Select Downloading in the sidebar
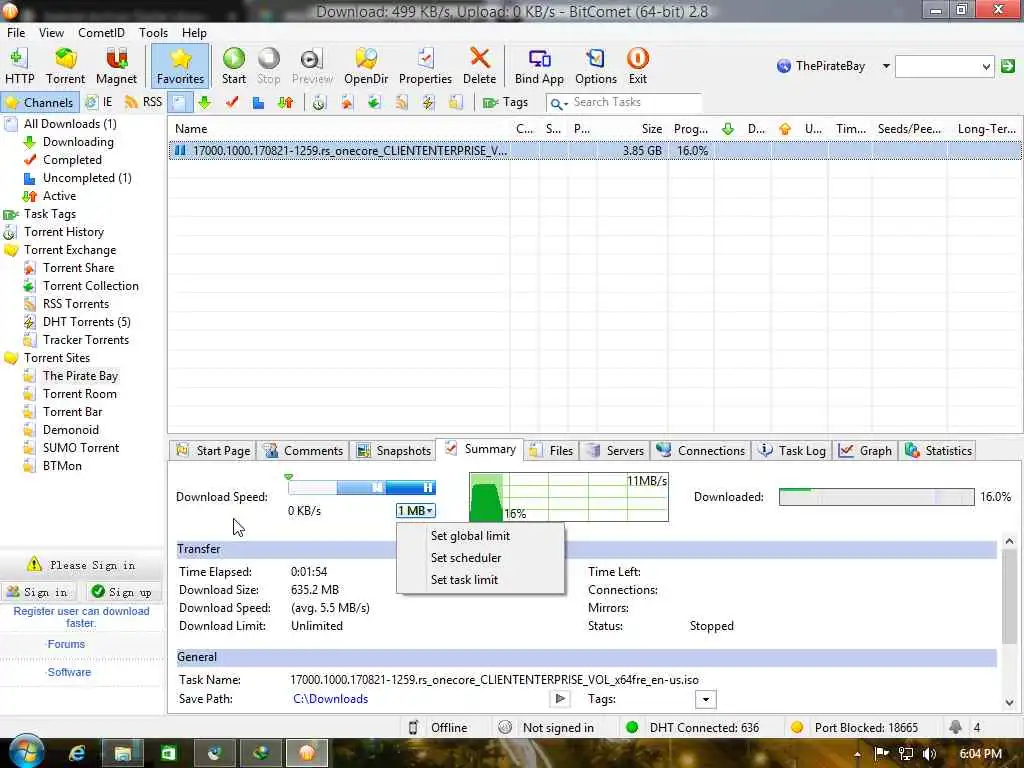 point(78,142)
